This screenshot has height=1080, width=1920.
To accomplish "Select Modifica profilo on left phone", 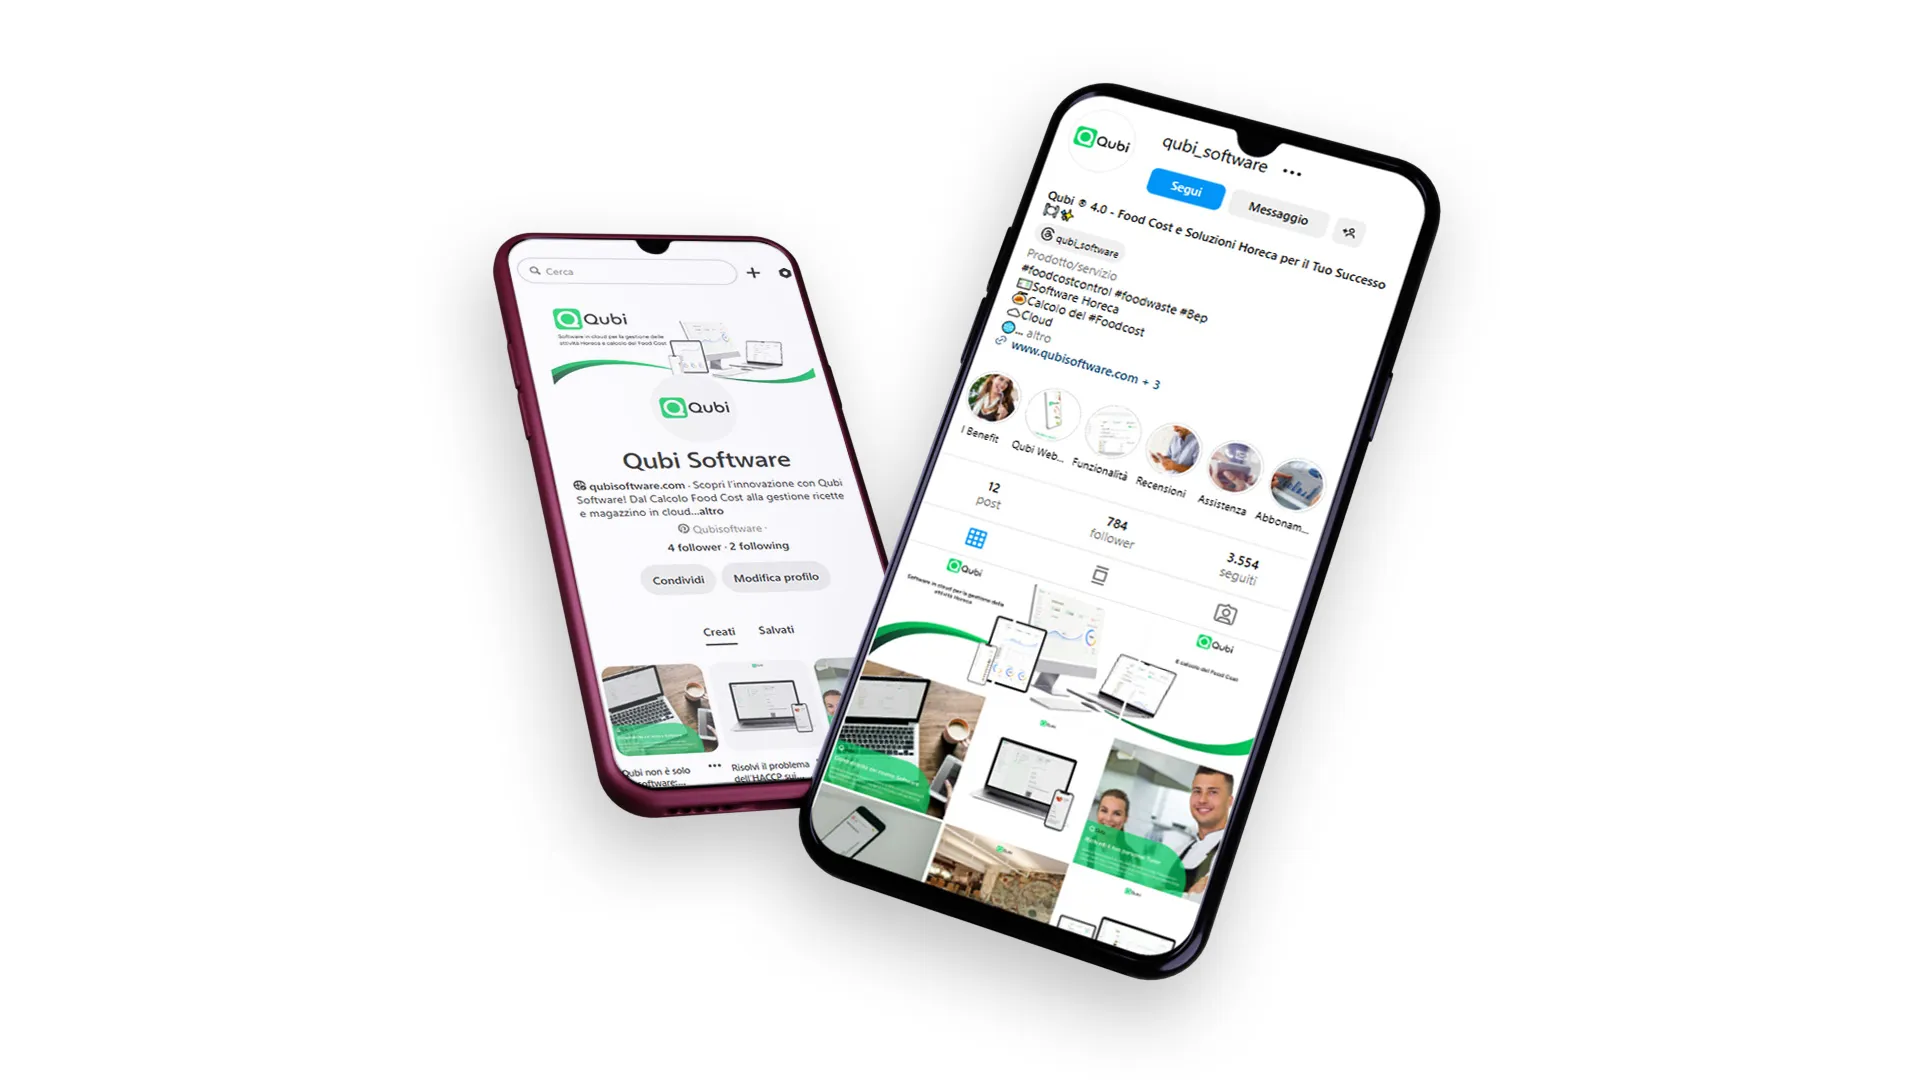I will coord(777,578).
